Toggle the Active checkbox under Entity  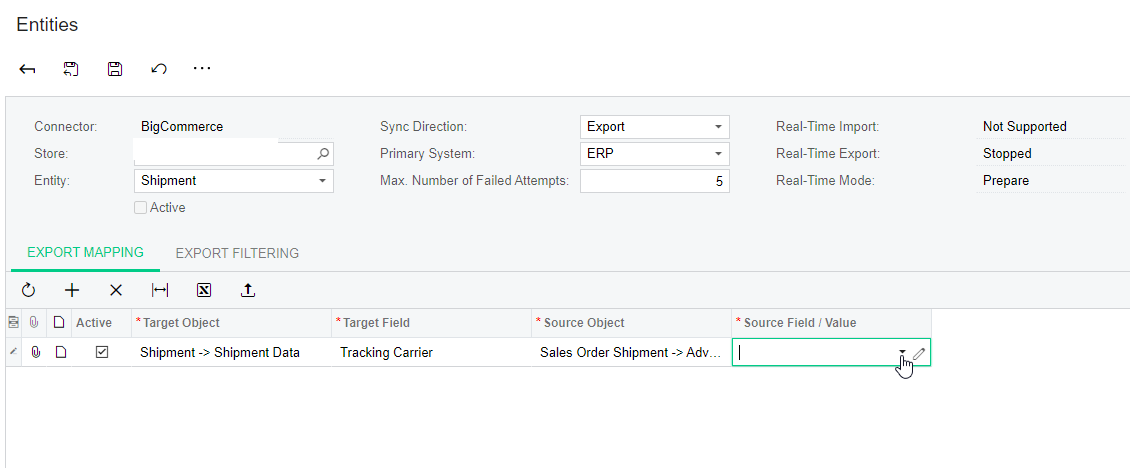141,208
